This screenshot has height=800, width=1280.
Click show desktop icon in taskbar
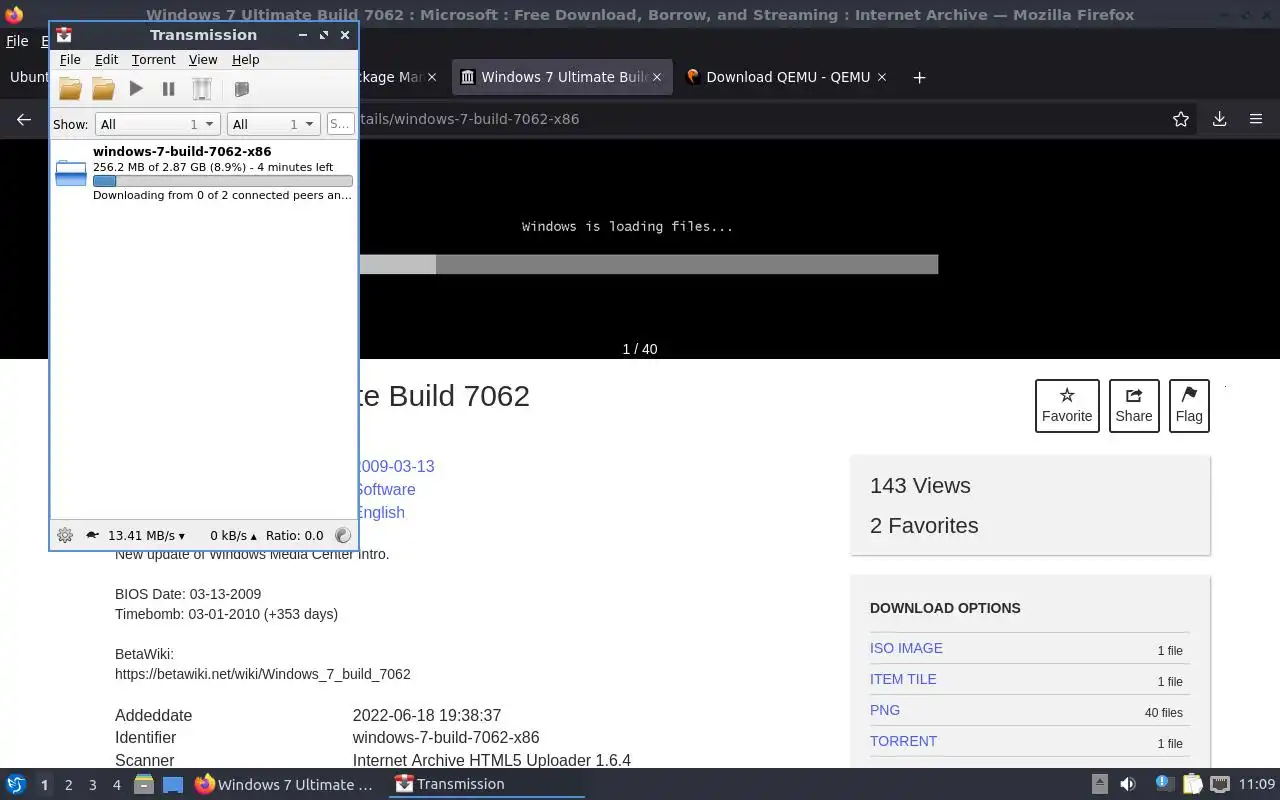[x=173, y=784]
